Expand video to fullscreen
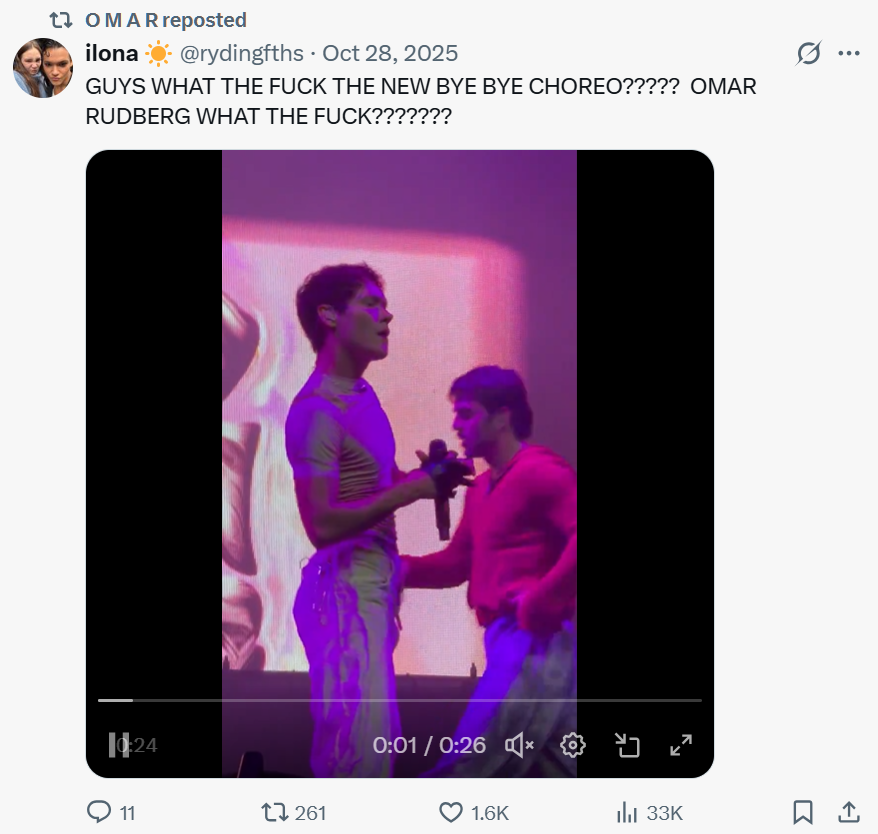Image resolution: width=878 pixels, height=834 pixels. click(681, 745)
